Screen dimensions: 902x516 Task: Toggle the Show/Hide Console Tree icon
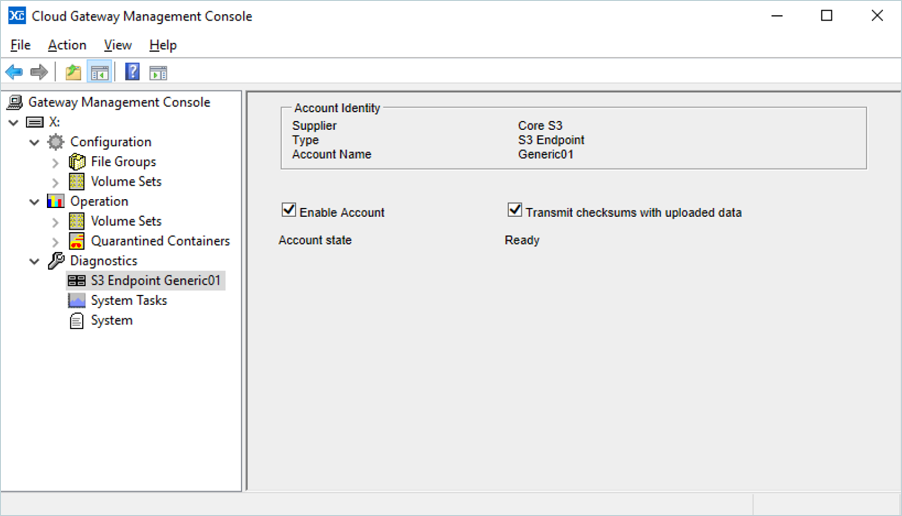pos(99,72)
